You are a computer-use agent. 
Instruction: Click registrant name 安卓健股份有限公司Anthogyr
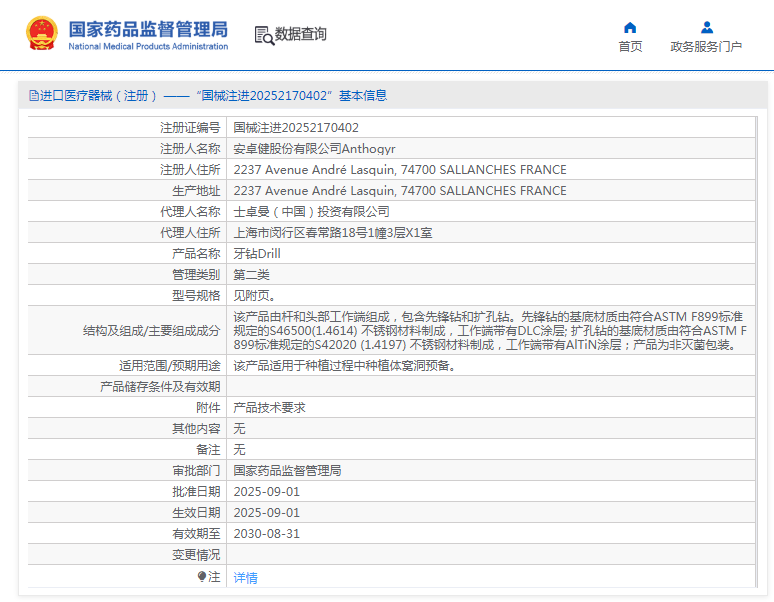point(314,148)
